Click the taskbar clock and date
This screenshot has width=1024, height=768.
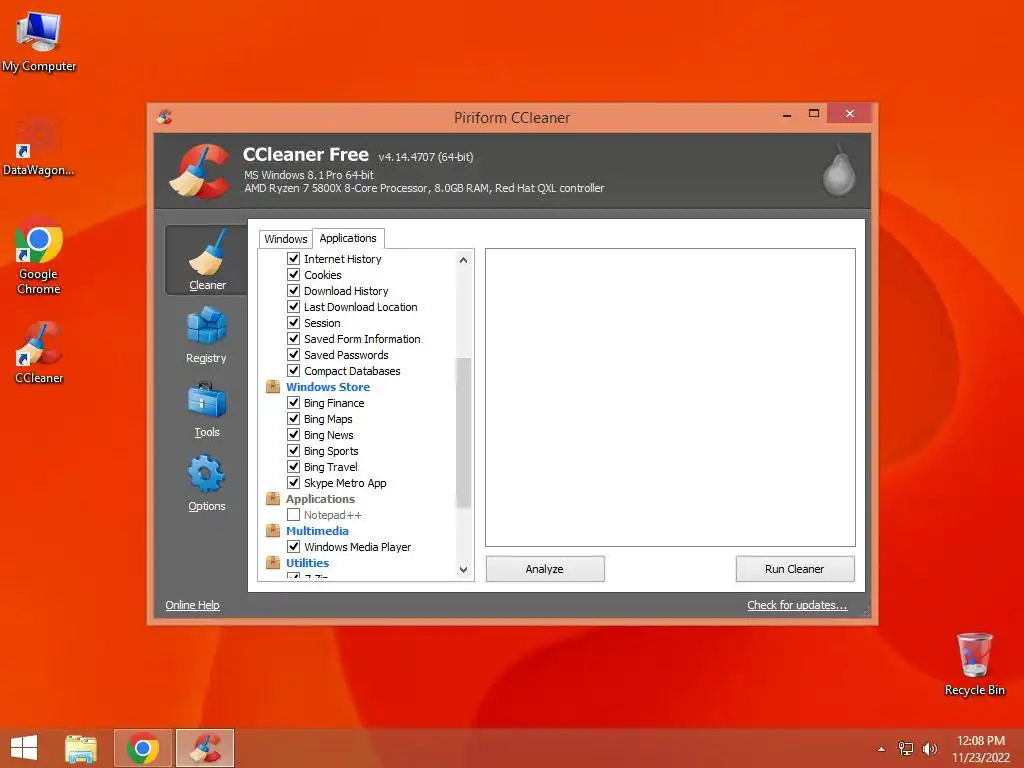[x=981, y=749]
